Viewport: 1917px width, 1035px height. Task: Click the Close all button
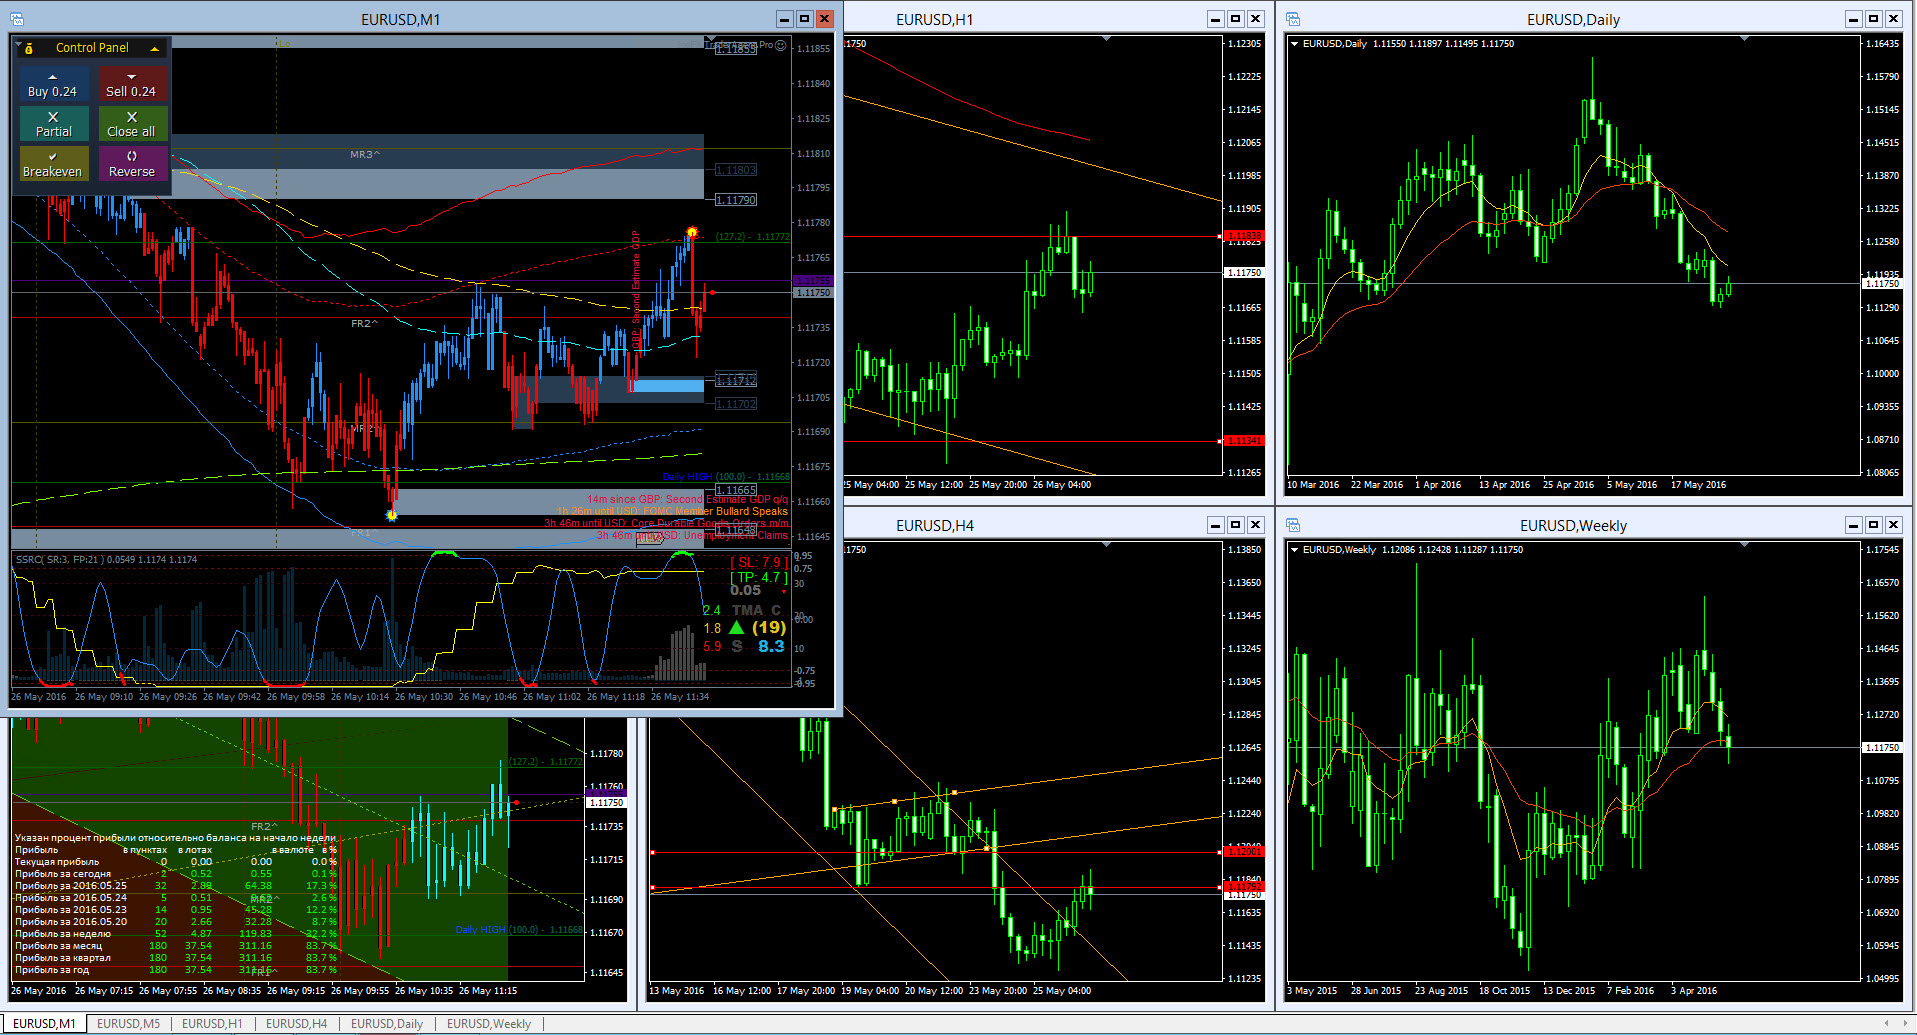(x=132, y=124)
